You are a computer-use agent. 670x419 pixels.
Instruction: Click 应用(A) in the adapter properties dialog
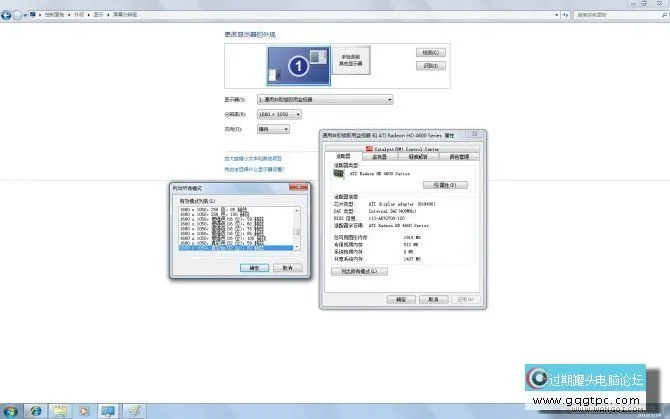click(x=466, y=299)
